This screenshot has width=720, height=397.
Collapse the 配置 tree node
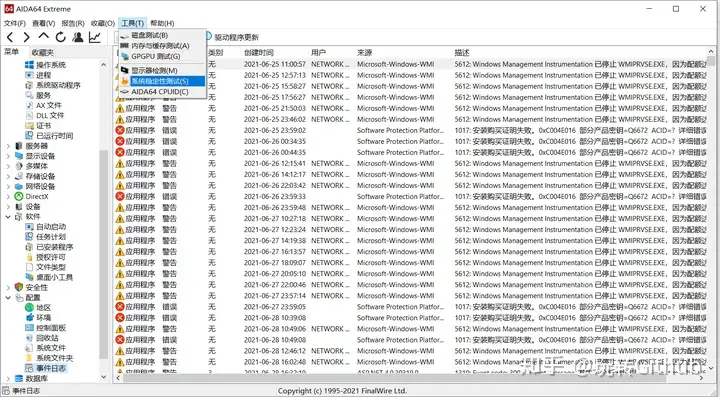point(8,297)
